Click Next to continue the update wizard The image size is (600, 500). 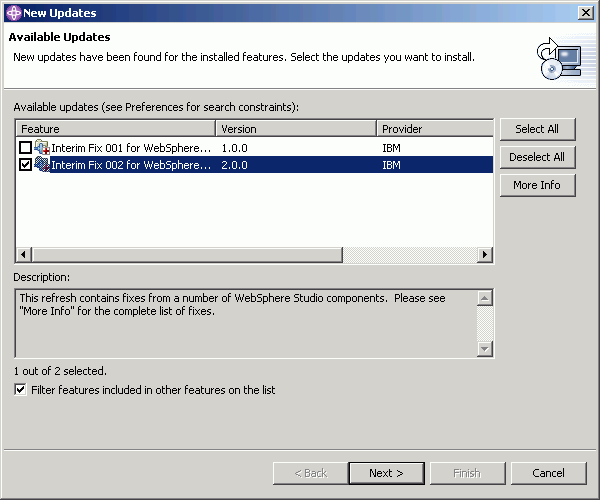tap(386, 473)
